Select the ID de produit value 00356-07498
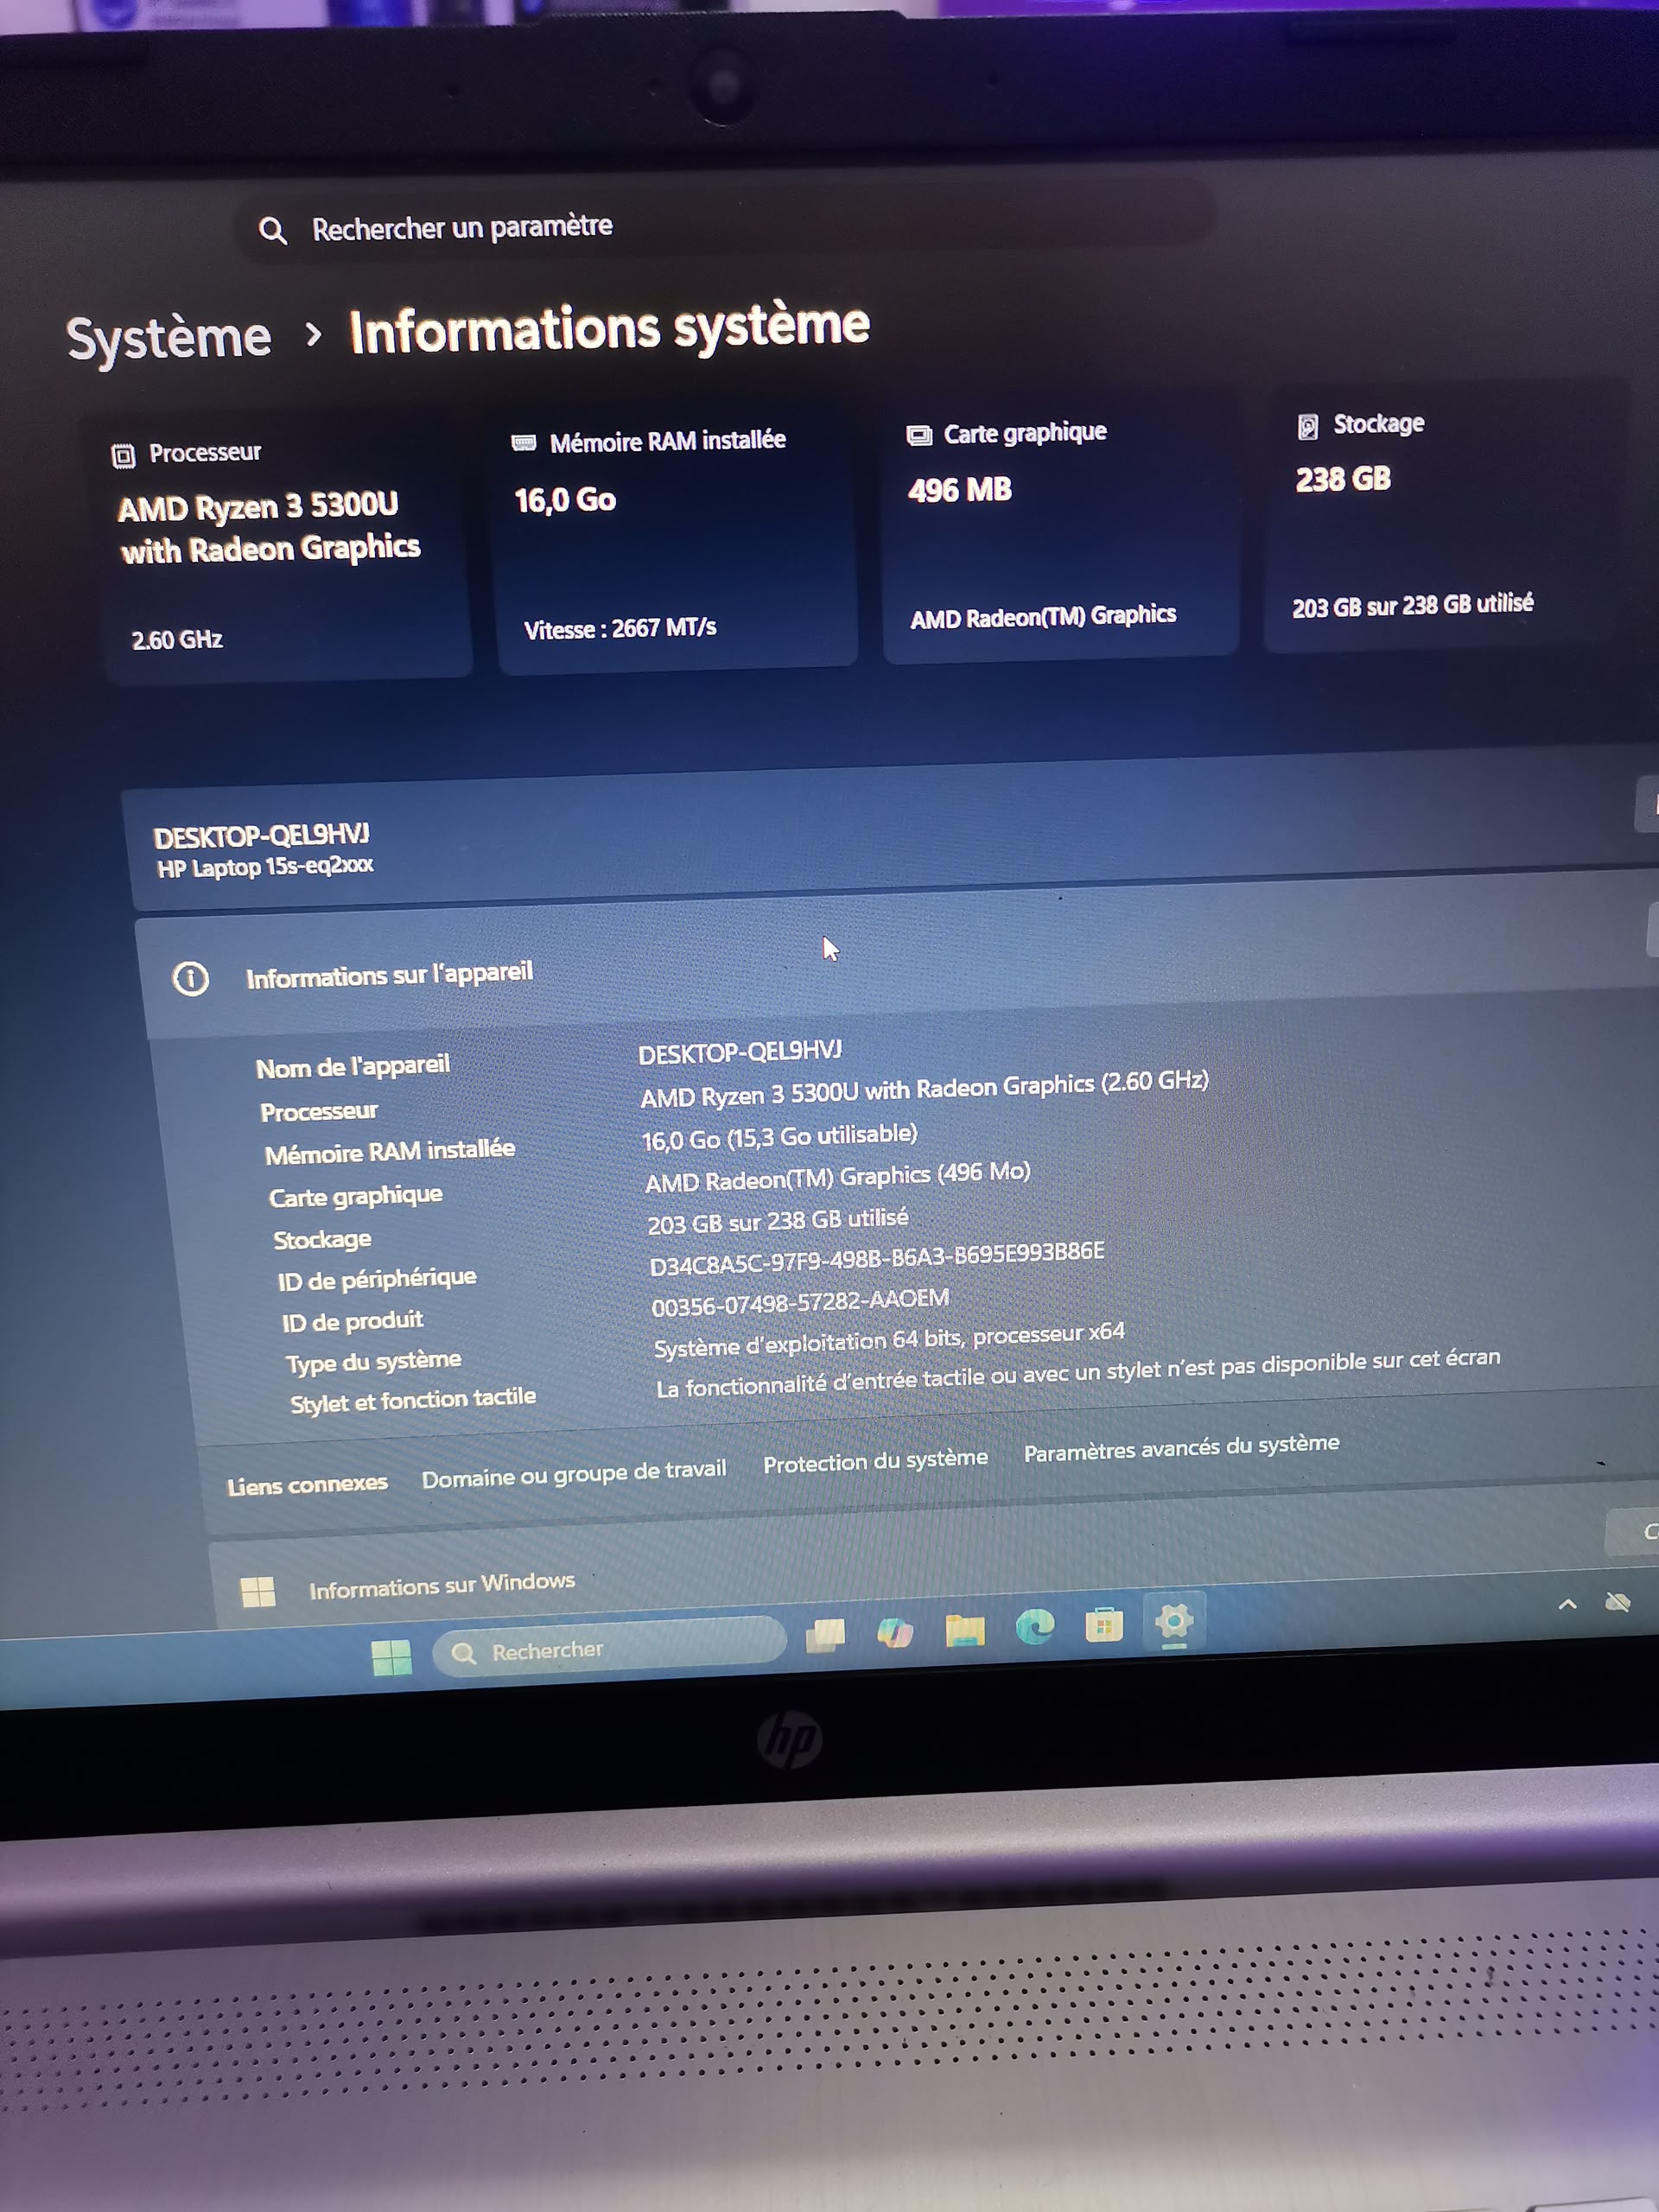1659x2212 pixels. click(800, 1302)
